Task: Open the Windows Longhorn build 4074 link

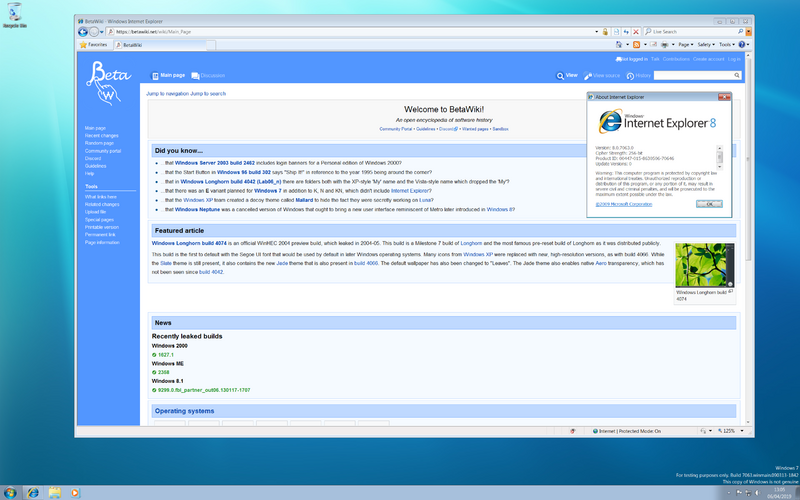Action: (189, 243)
